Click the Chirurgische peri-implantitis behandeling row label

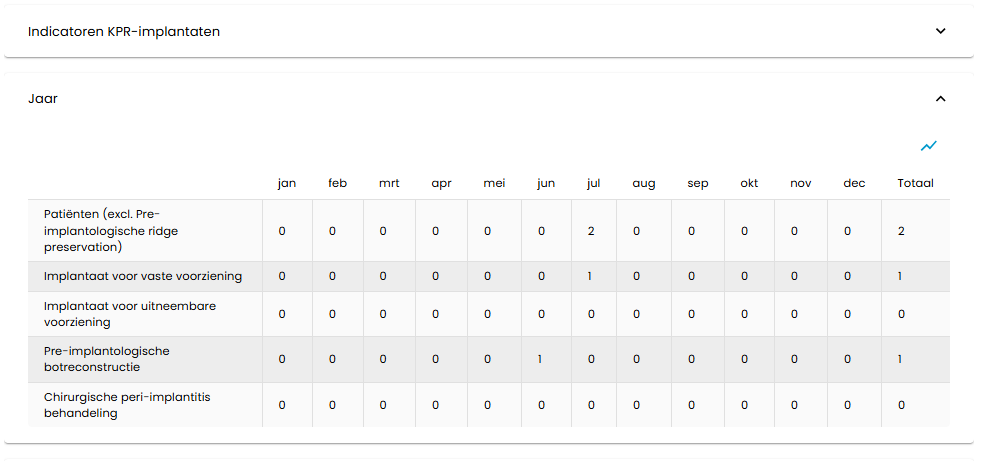[127, 405]
